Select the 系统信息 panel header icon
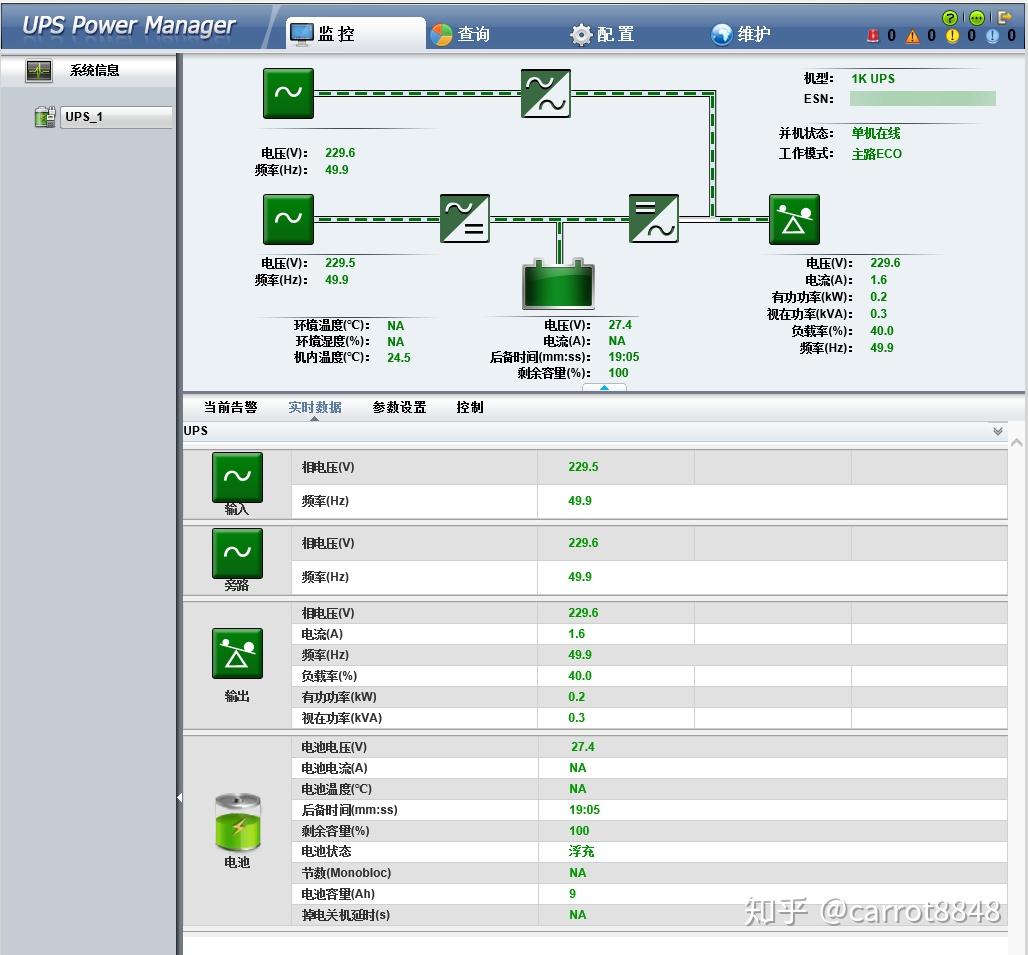Screen dimensions: 1028x955 coord(40,71)
